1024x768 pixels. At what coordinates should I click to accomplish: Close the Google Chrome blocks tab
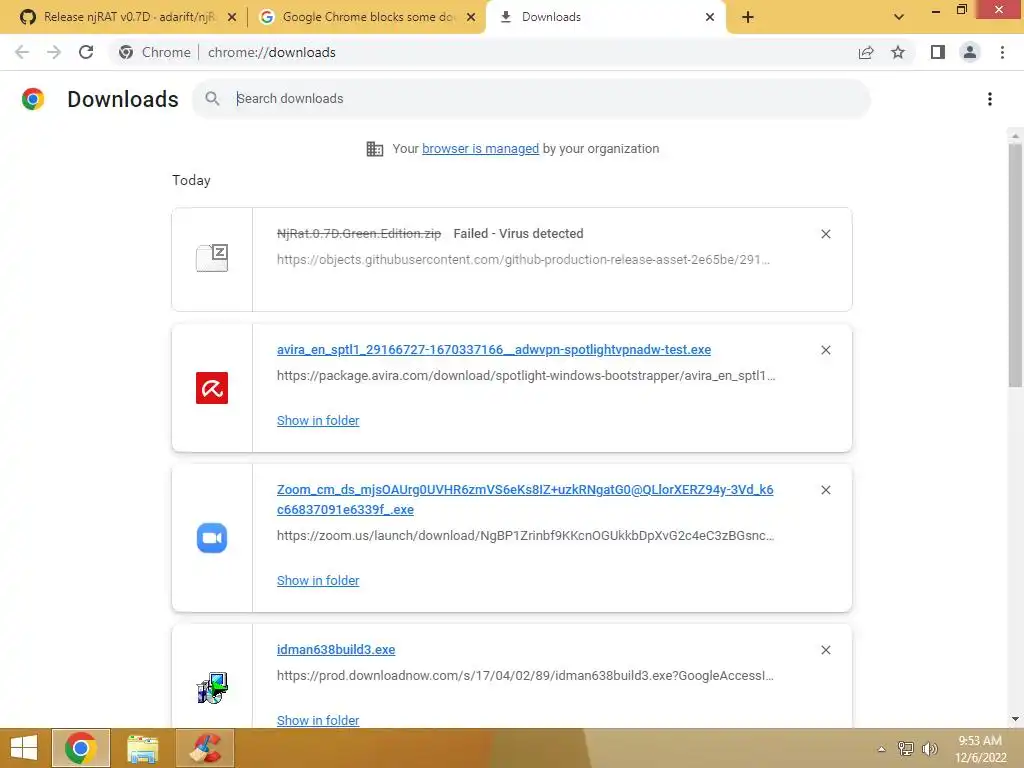[x=471, y=17]
